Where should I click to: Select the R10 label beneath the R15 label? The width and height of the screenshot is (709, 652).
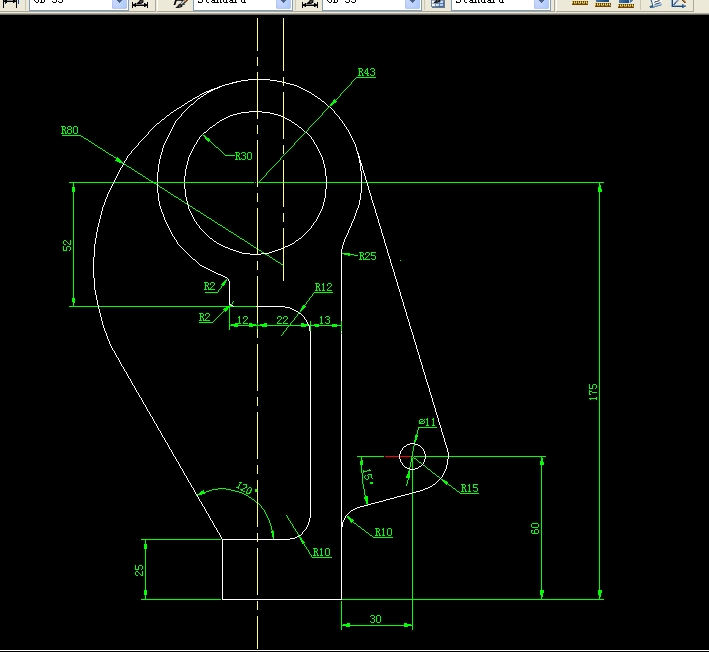[383, 532]
